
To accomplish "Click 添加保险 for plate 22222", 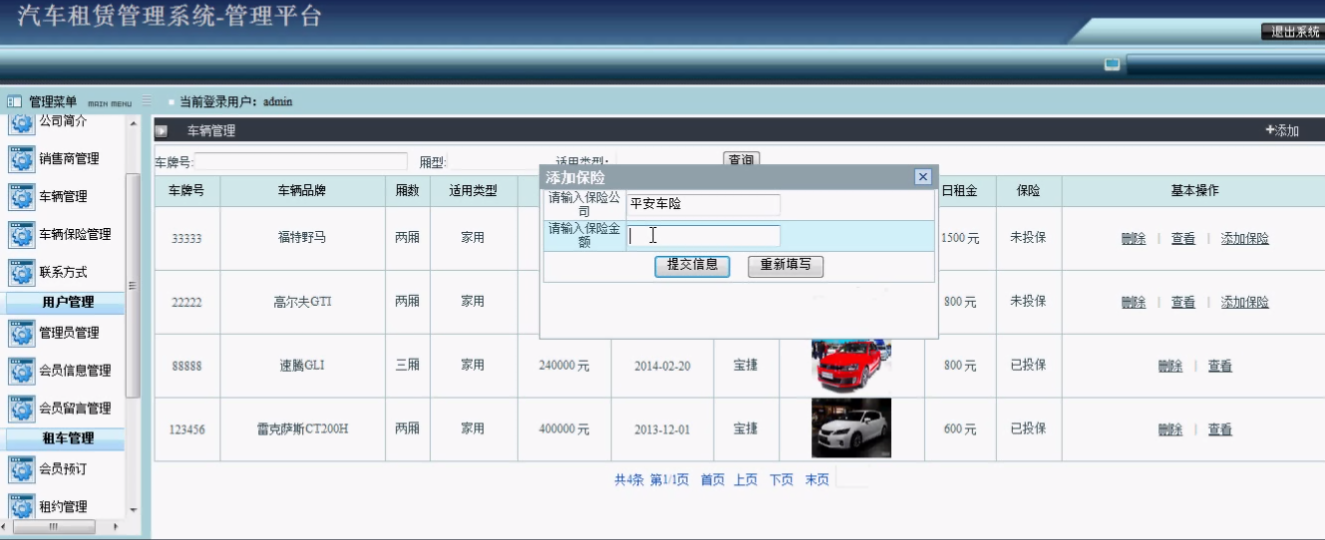I will coord(1245,302).
